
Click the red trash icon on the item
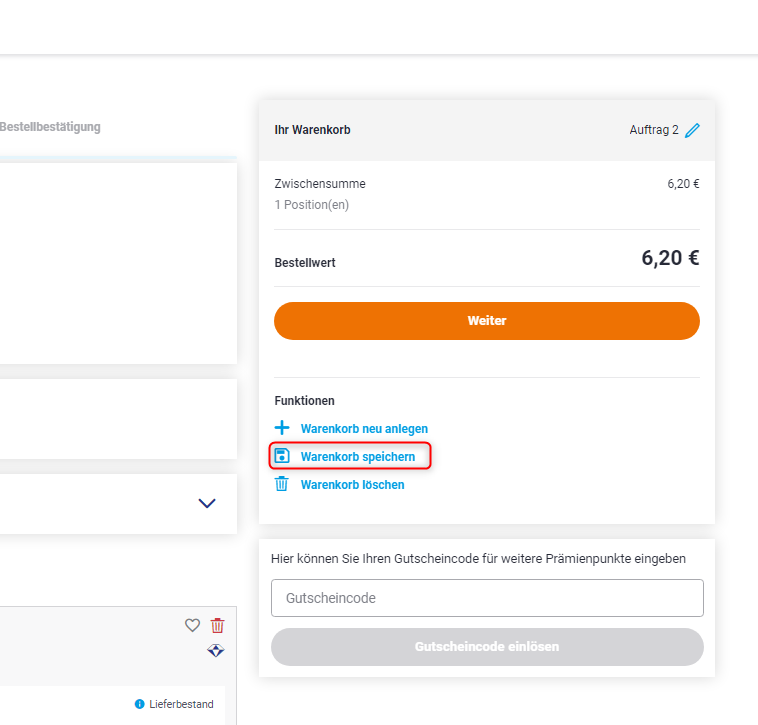(218, 625)
